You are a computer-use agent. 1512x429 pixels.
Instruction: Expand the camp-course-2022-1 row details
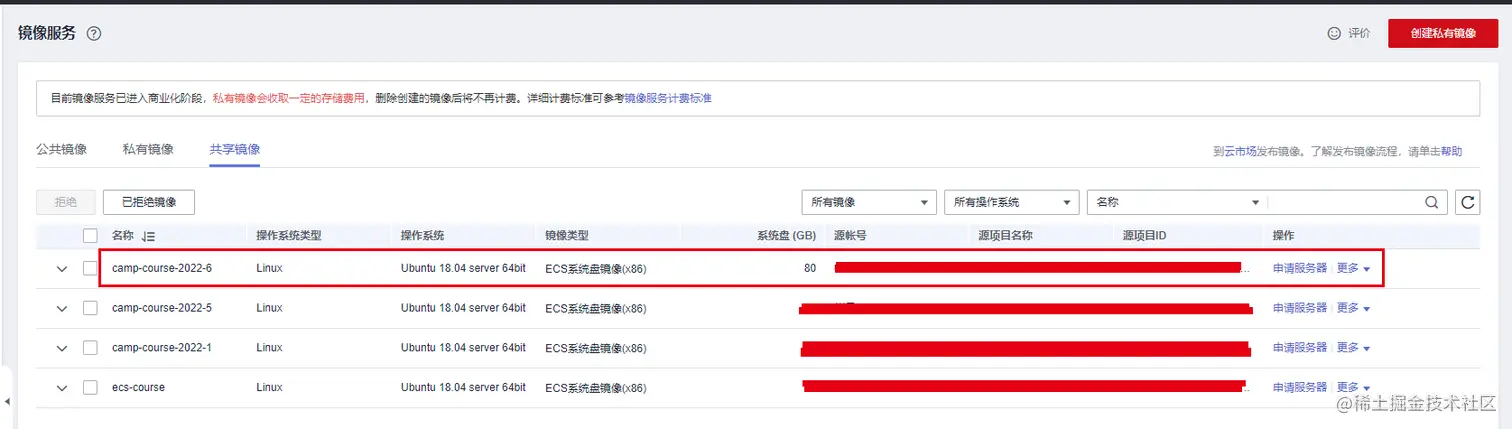[x=62, y=348]
